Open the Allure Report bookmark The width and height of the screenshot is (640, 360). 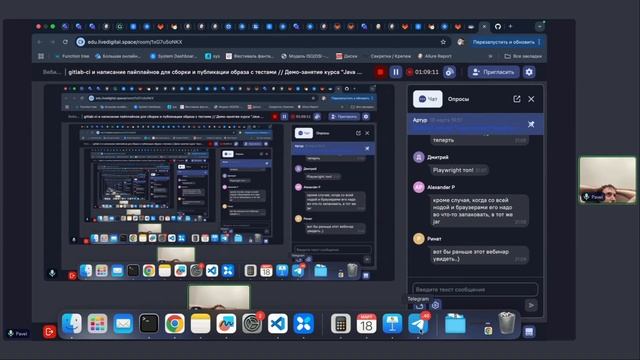(x=435, y=56)
